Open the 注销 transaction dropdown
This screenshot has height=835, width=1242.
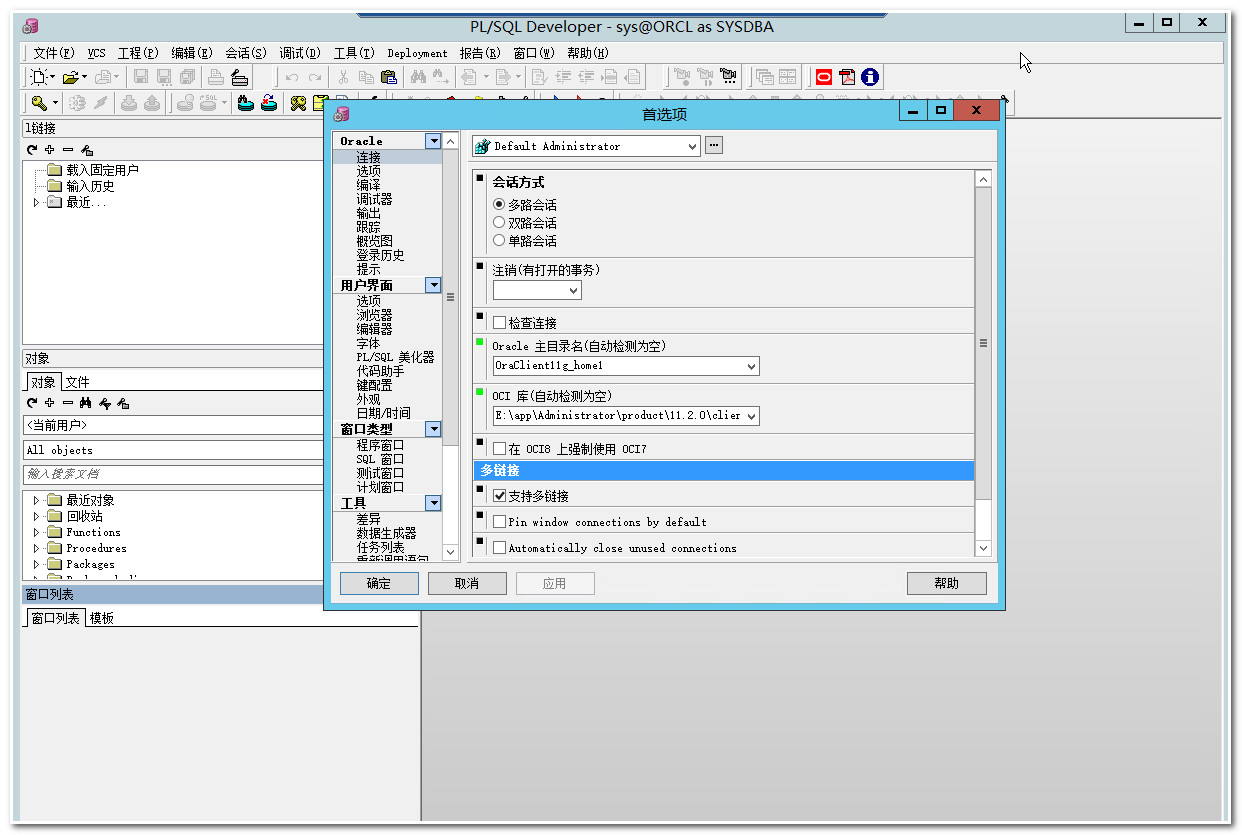[573, 290]
